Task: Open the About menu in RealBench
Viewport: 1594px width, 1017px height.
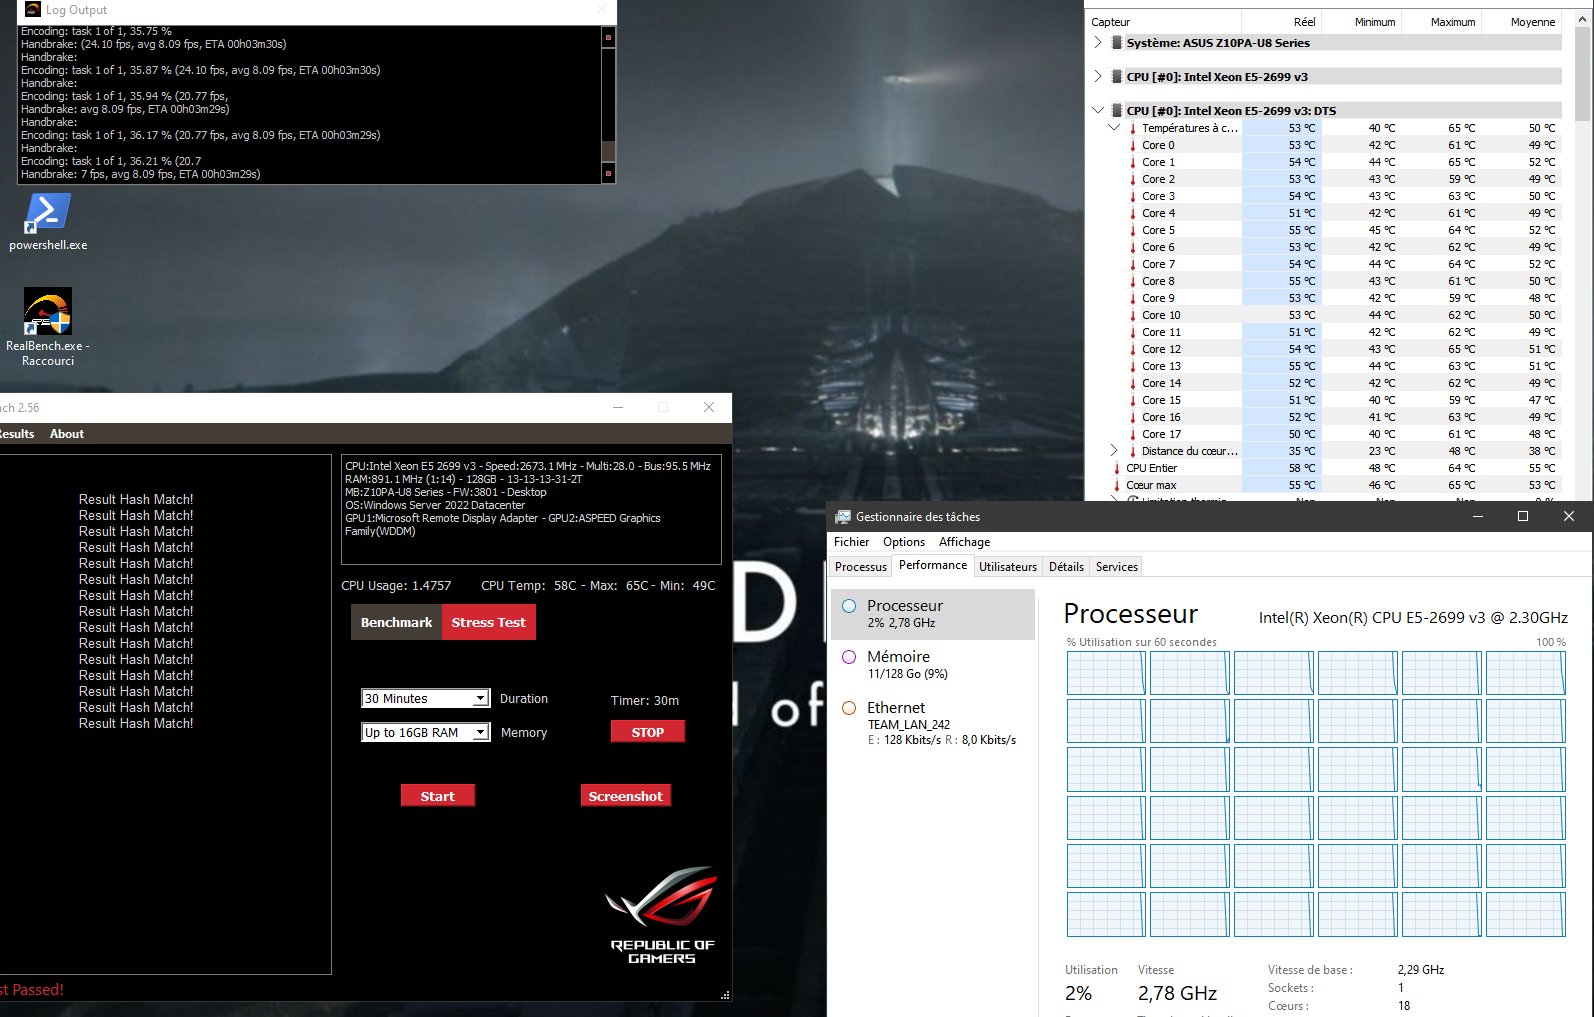Action: tap(67, 434)
